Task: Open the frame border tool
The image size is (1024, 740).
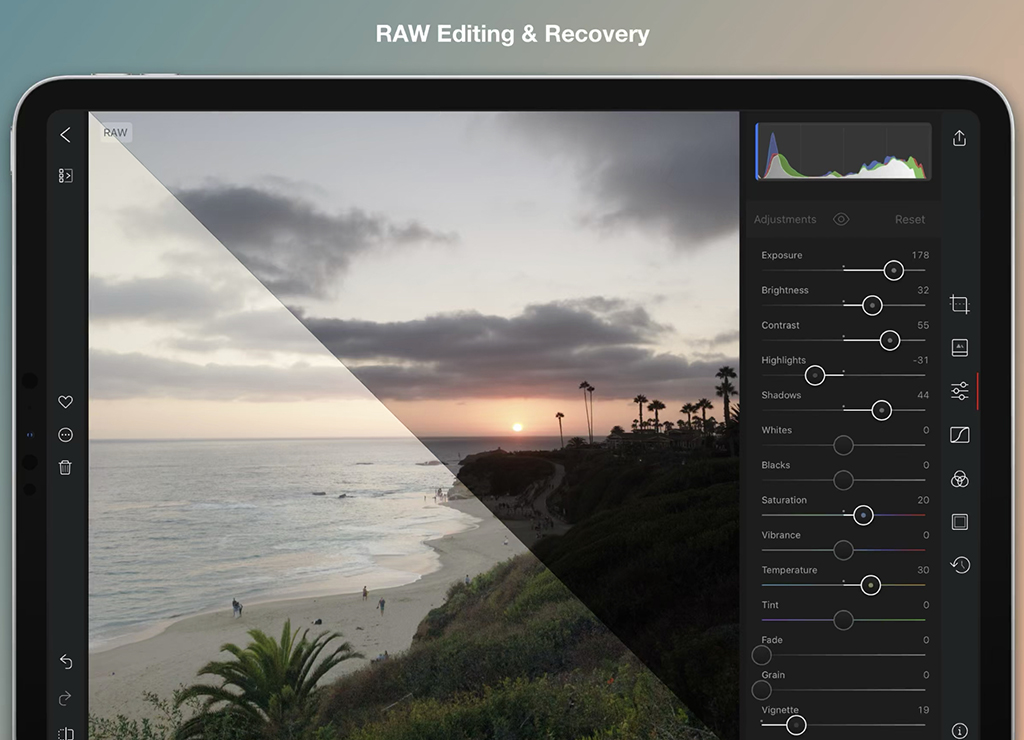Action: click(959, 522)
